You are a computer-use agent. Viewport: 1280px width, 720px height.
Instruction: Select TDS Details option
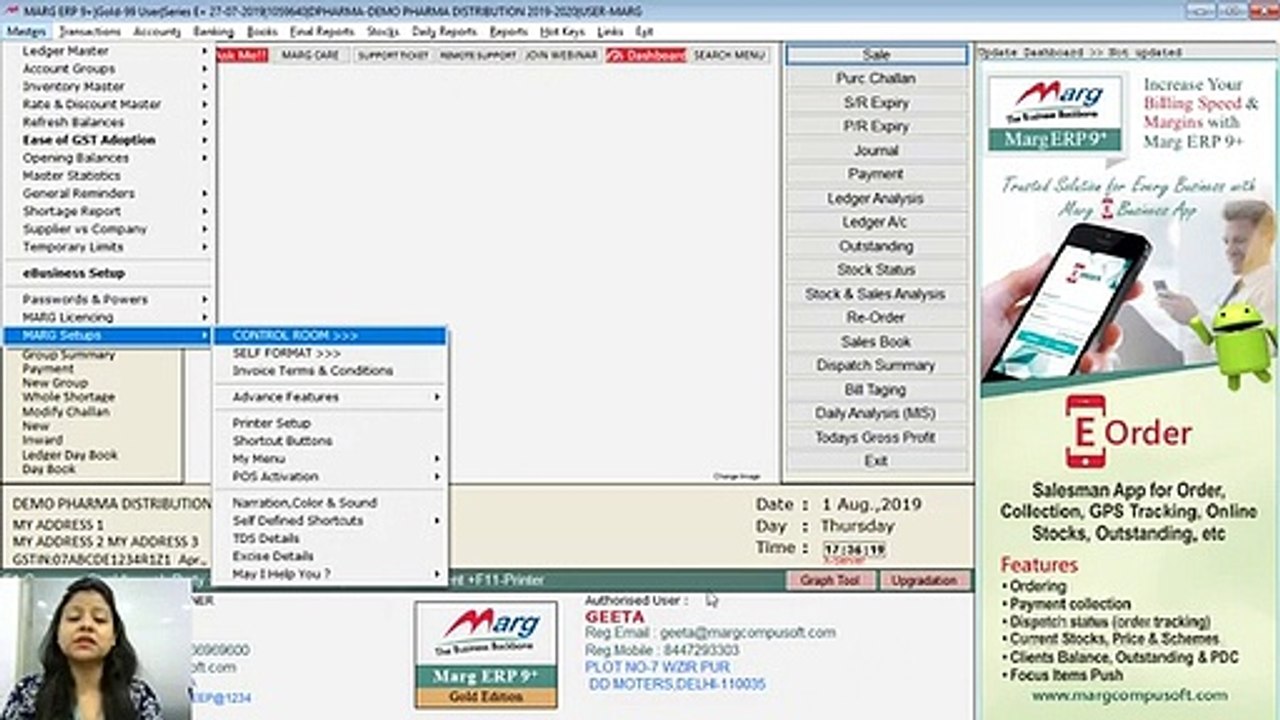[x=330, y=538]
